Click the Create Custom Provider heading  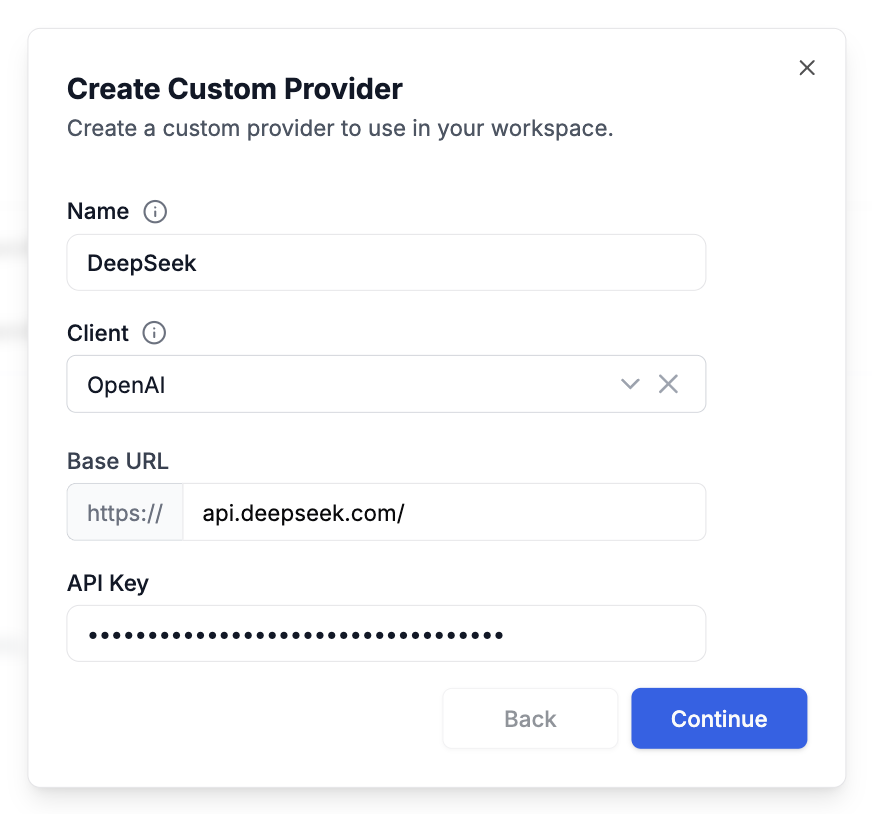pos(234,89)
